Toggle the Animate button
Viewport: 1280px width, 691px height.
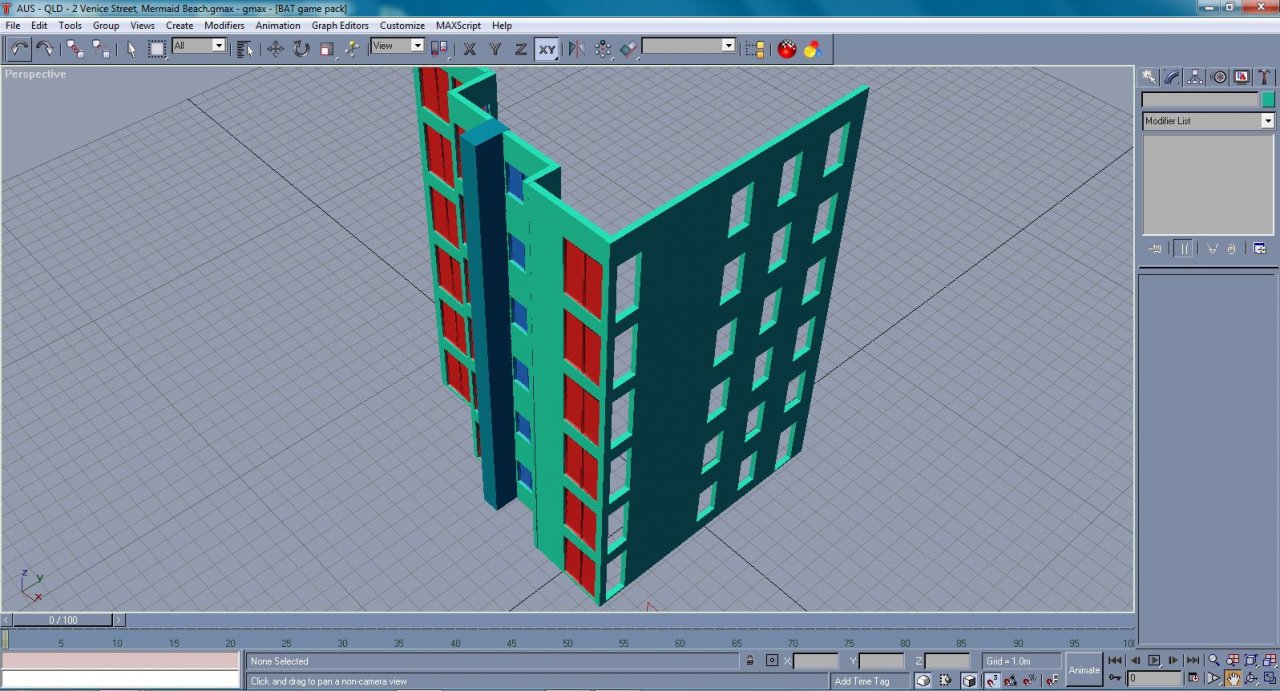tap(1084, 670)
